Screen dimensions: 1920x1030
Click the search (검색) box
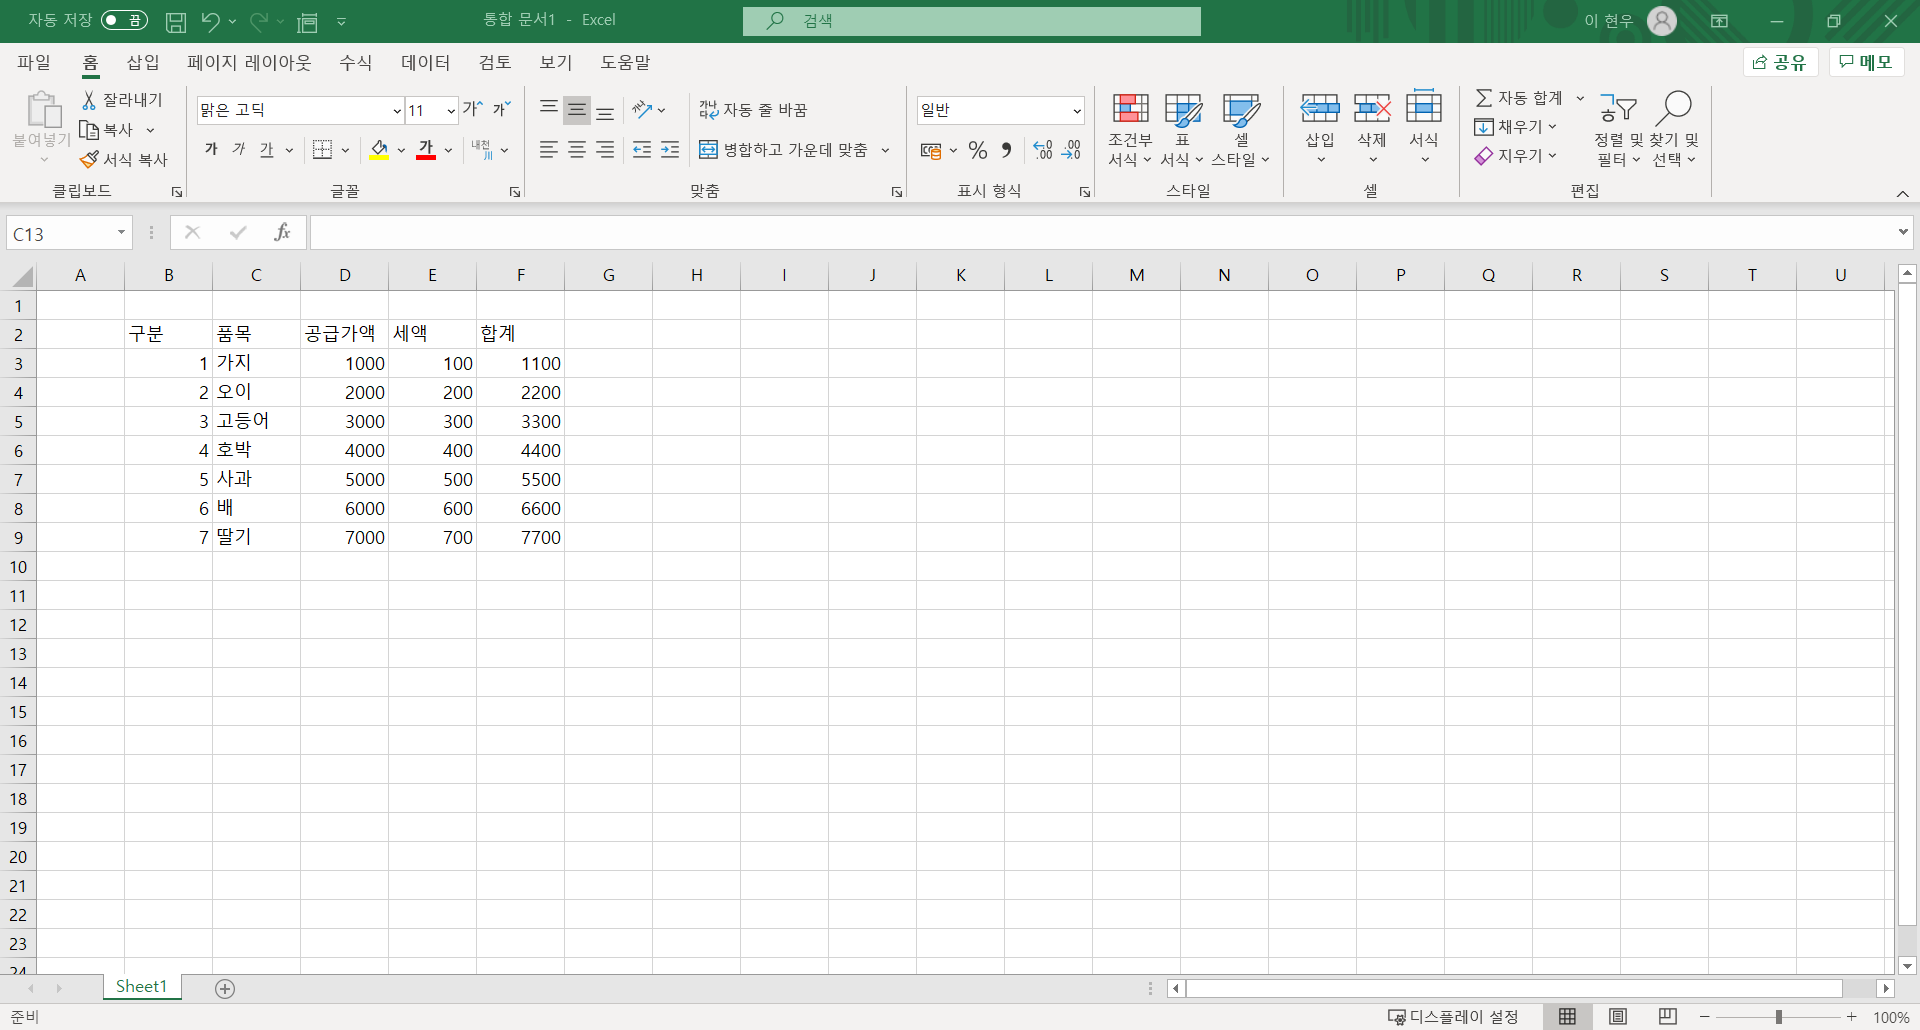click(x=972, y=21)
